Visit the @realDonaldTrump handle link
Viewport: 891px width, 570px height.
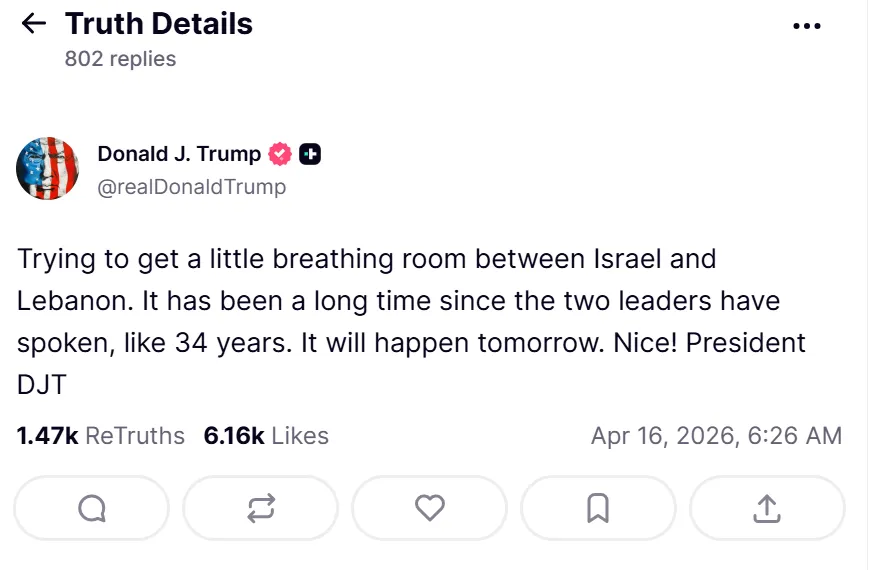point(191,187)
